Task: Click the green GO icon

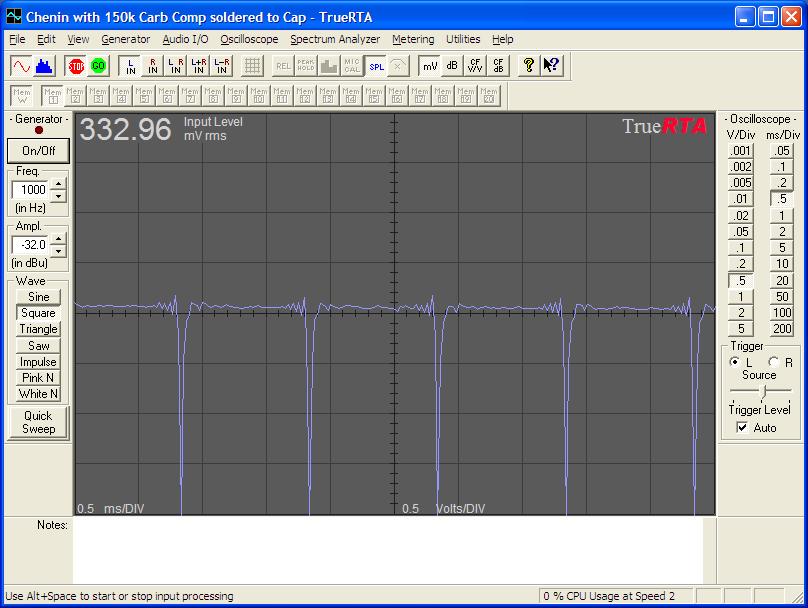Action: pyautogui.click(x=98, y=66)
